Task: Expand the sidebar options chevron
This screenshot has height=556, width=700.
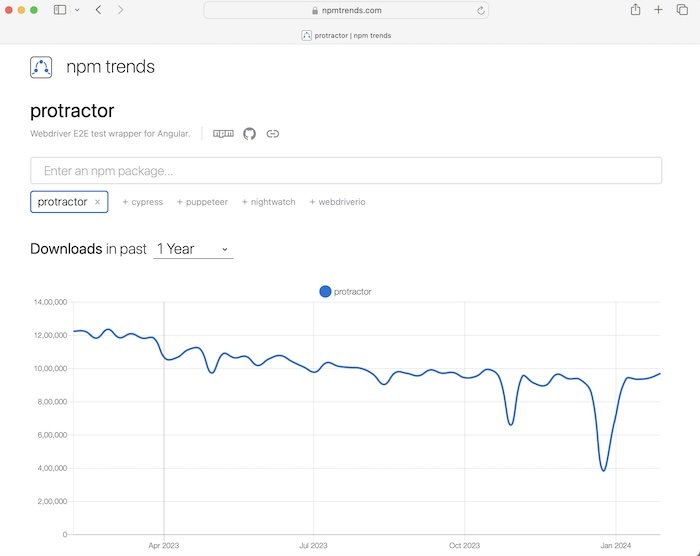Action: [x=77, y=10]
